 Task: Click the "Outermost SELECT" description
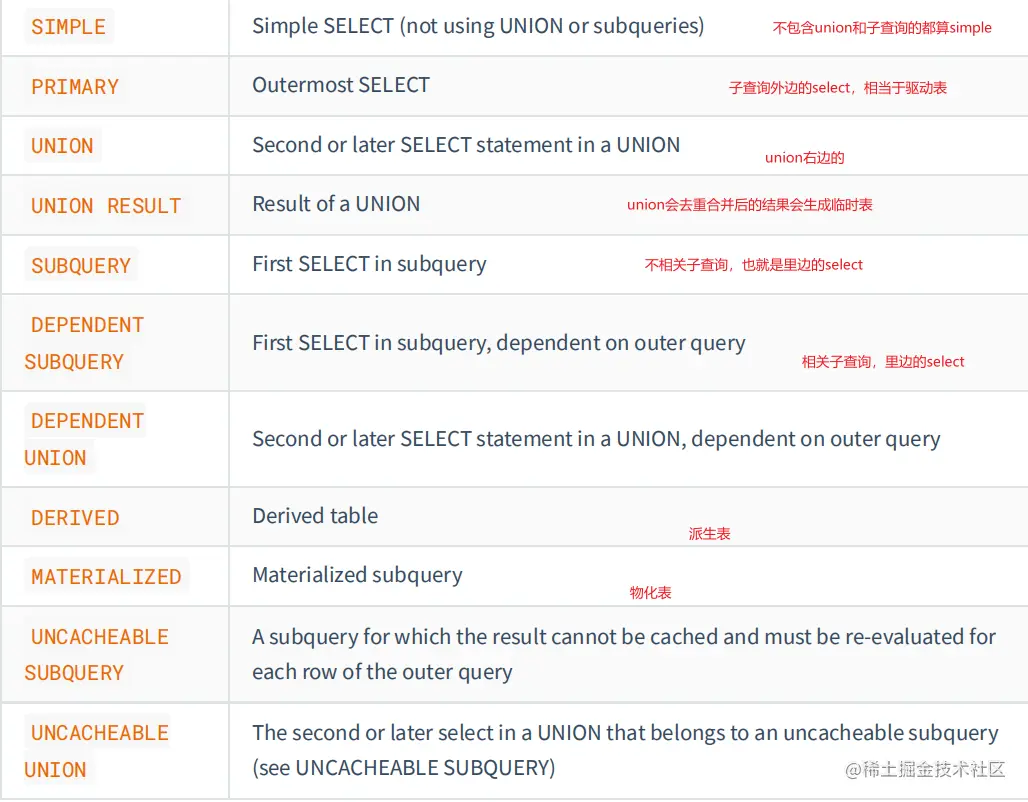[x=341, y=85]
